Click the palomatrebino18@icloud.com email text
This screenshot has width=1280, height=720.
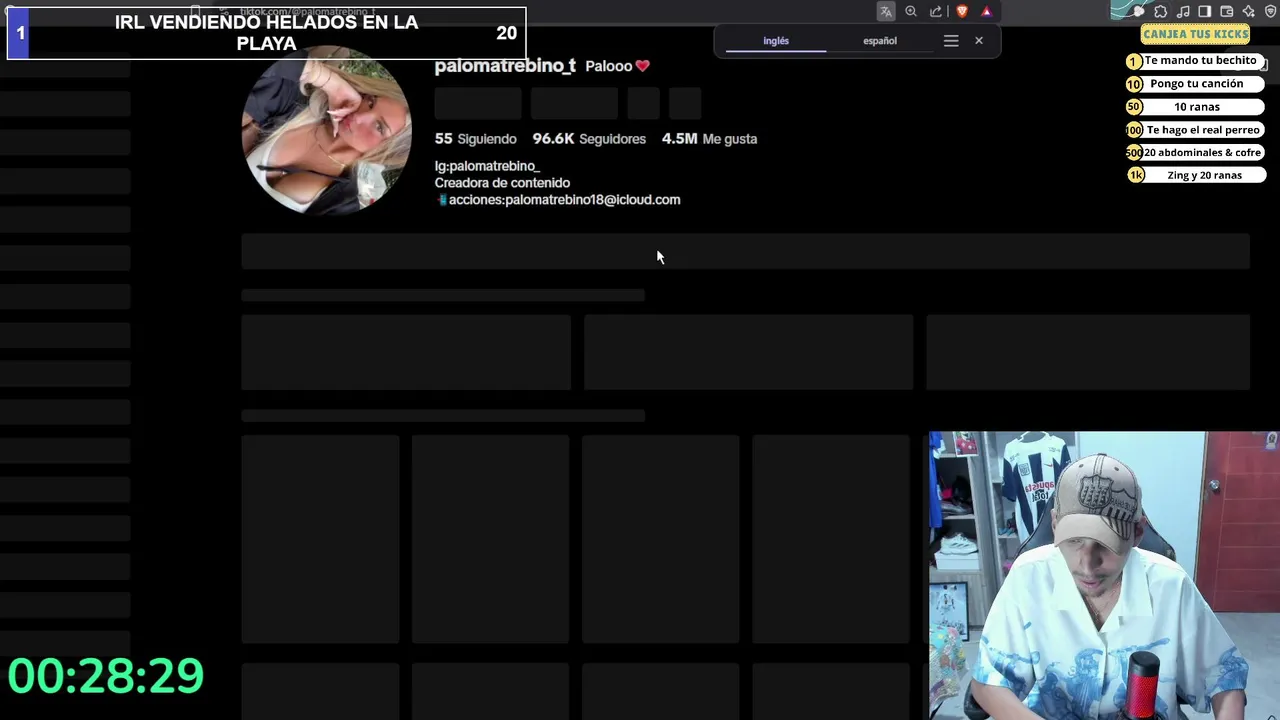tap(592, 200)
